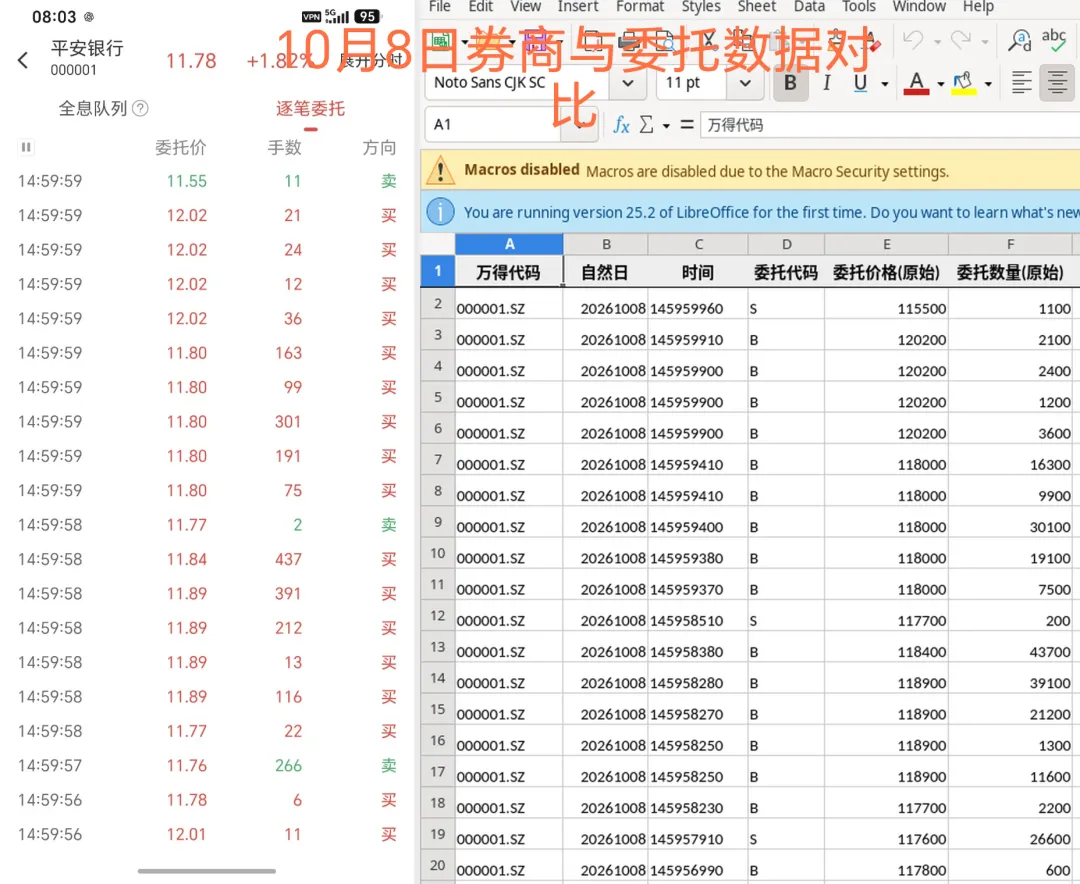Viewport: 1080px width, 884px height.
Task: Select column F header
Action: [1010, 244]
